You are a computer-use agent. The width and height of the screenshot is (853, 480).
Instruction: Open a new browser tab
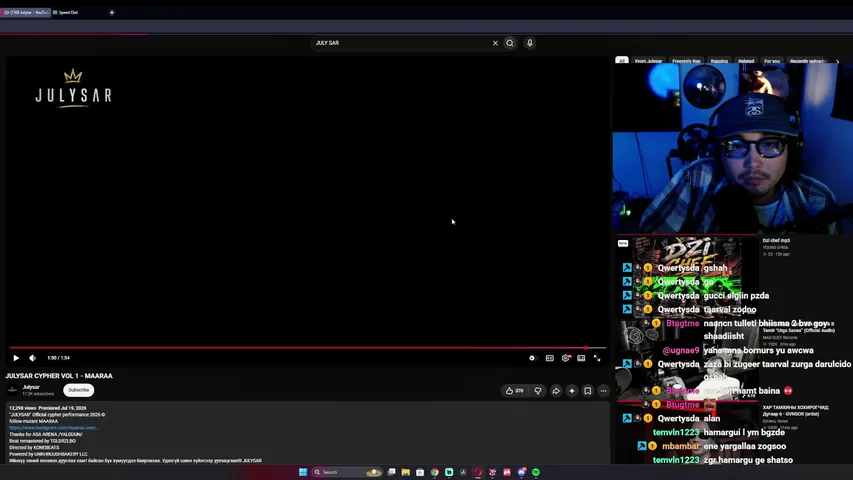coord(112,13)
